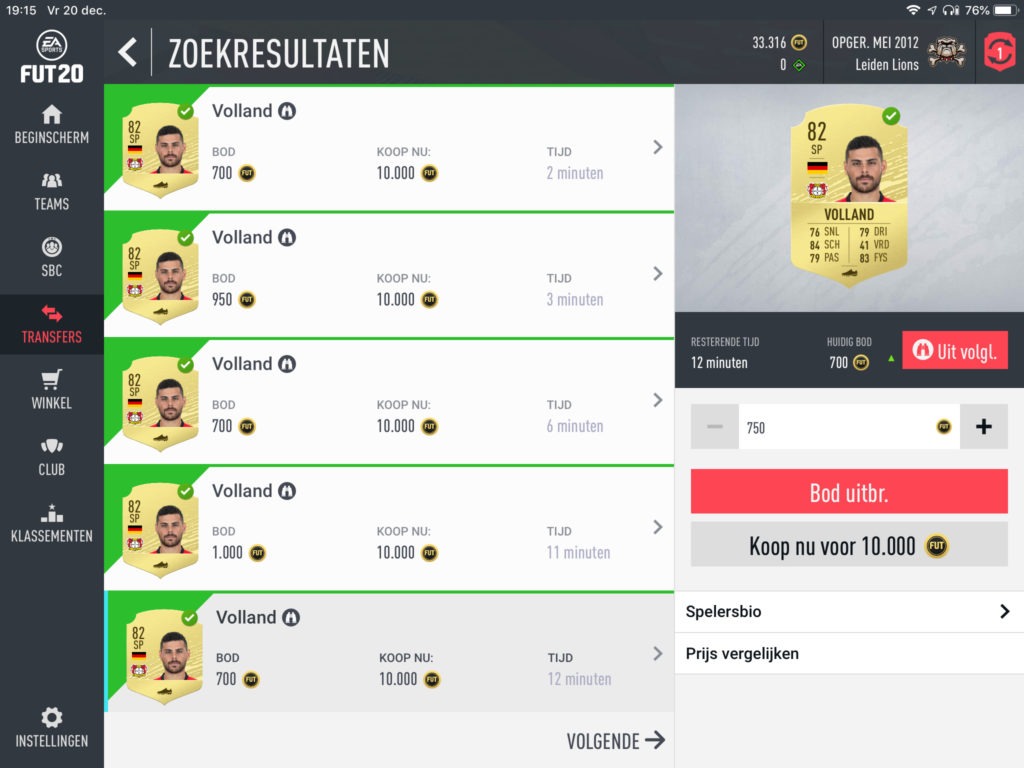
Task: Open Instellingen gear icon
Action: (52, 717)
